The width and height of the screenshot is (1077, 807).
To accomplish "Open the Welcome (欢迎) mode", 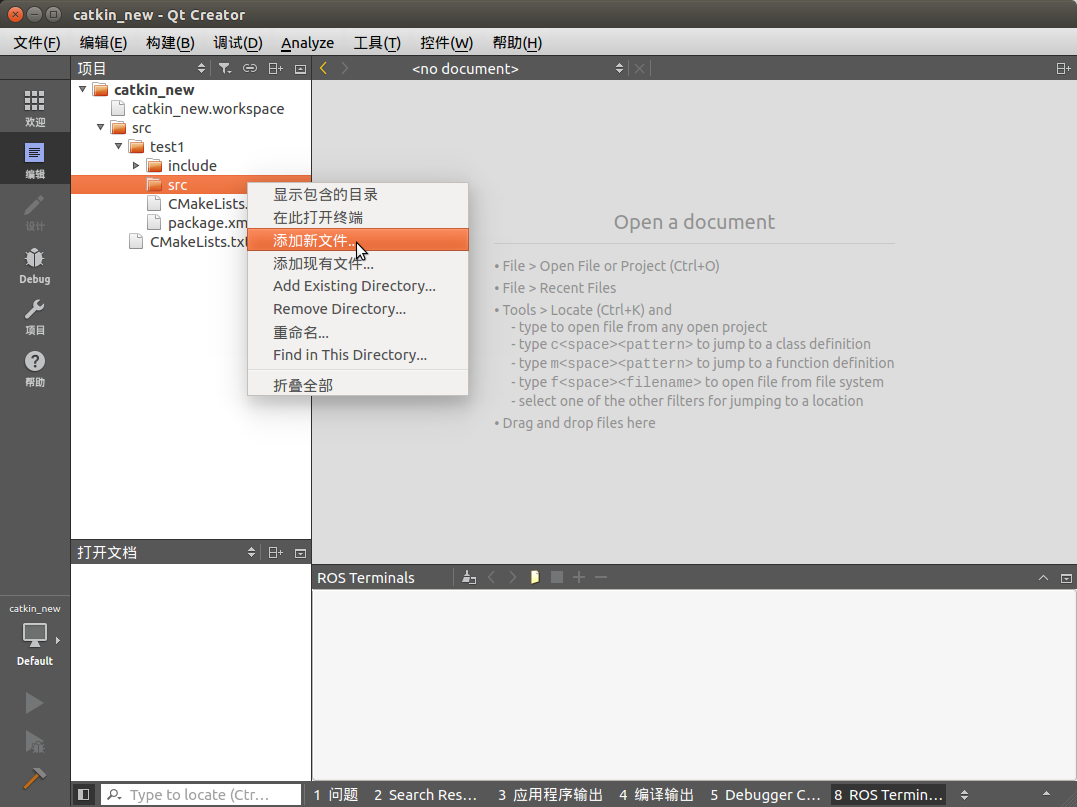I will coord(34,108).
